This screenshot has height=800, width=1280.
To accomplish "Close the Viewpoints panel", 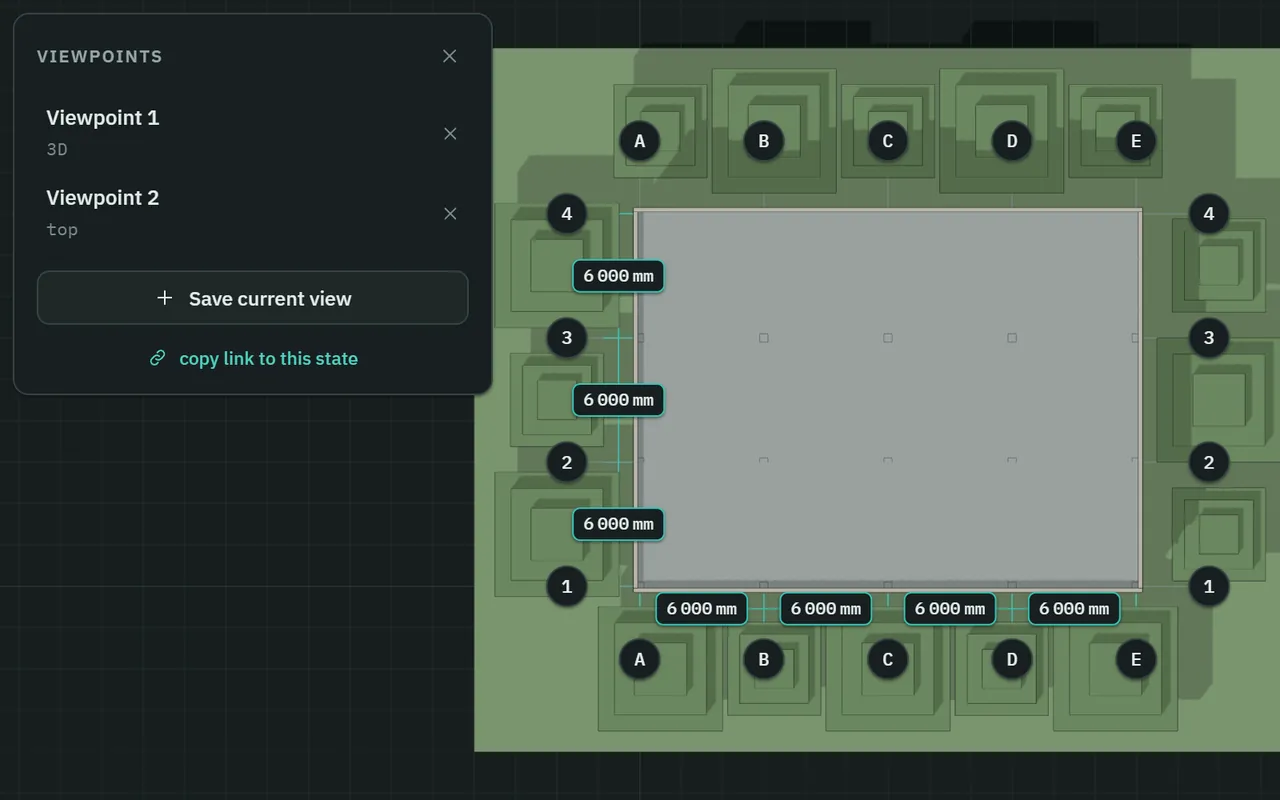I will pyautogui.click(x=449, y=56).
